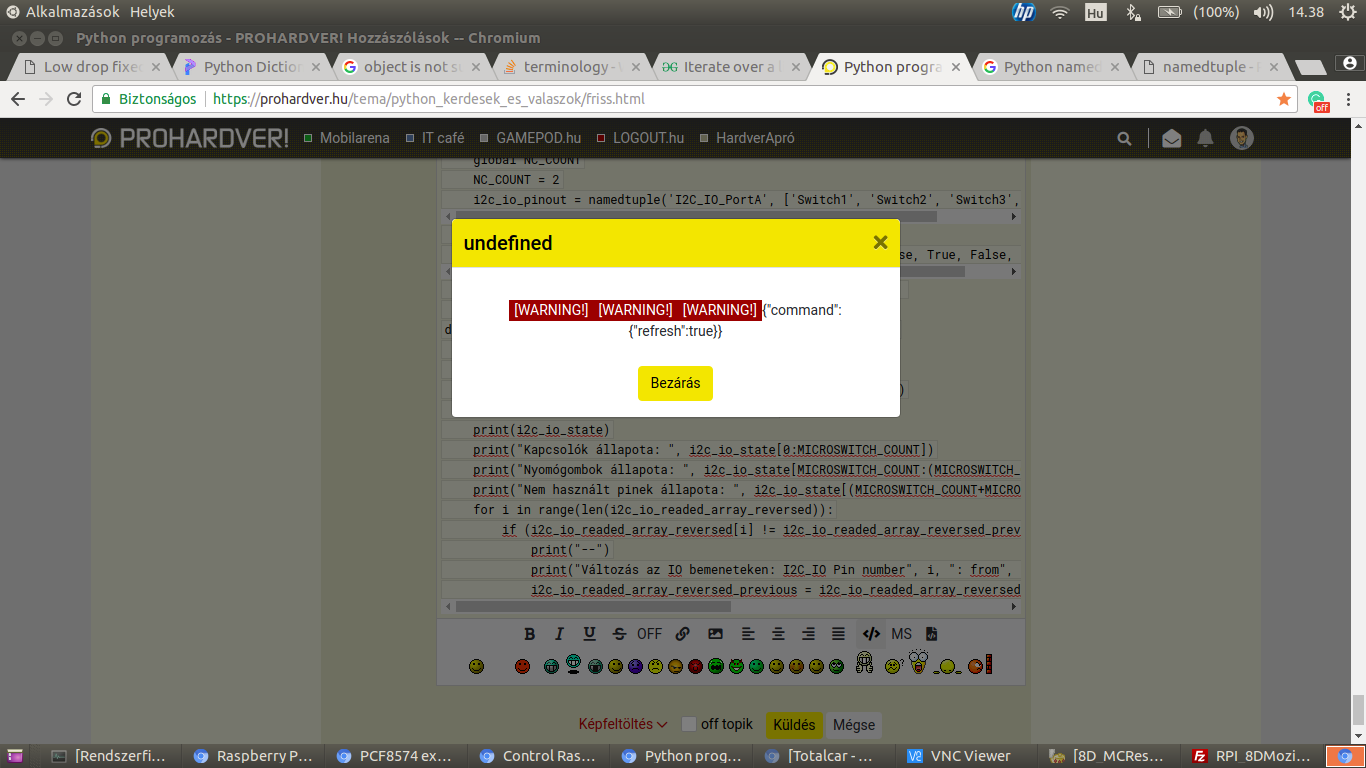Switch to the Python Dictionary browser tab
The image size is (1366, 768).
coord(251,67)
